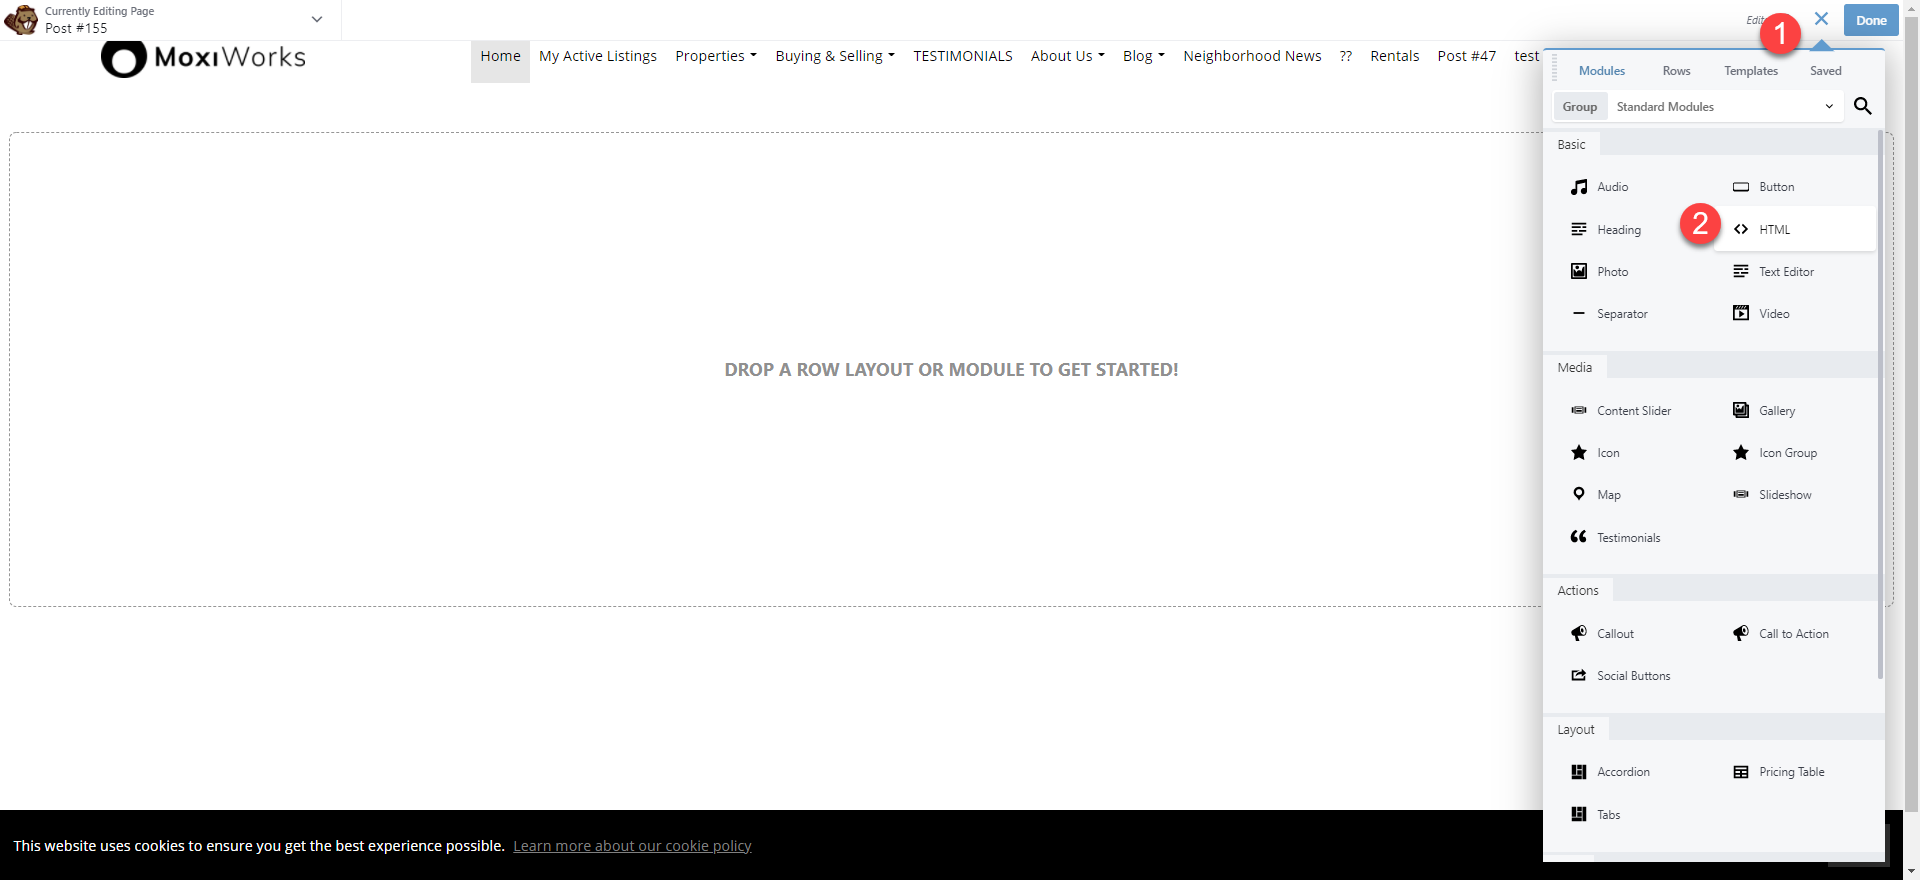
Task: Select the Video module icon
Action: coord(1741,314)
